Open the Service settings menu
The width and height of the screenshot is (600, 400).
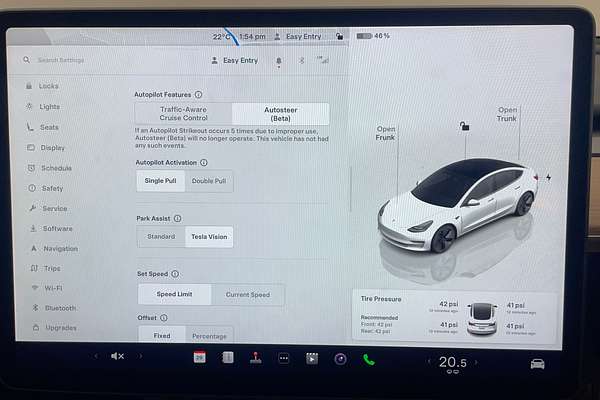(48, 208)
